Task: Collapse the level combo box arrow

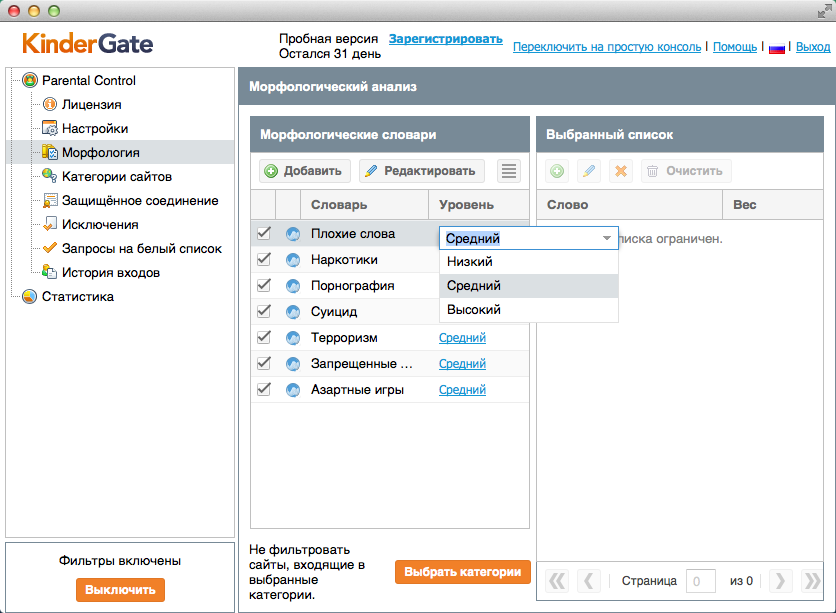Action: pos(606,238)
